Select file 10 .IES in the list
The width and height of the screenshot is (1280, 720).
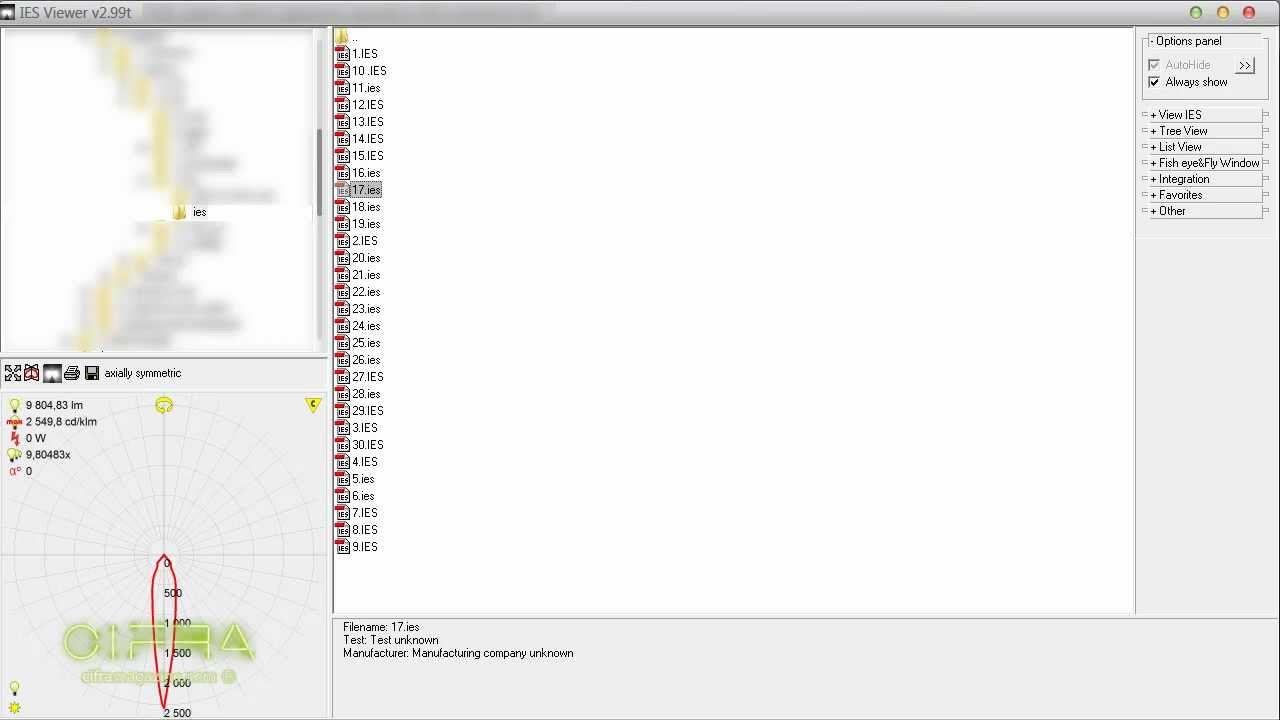pos(361,71)
